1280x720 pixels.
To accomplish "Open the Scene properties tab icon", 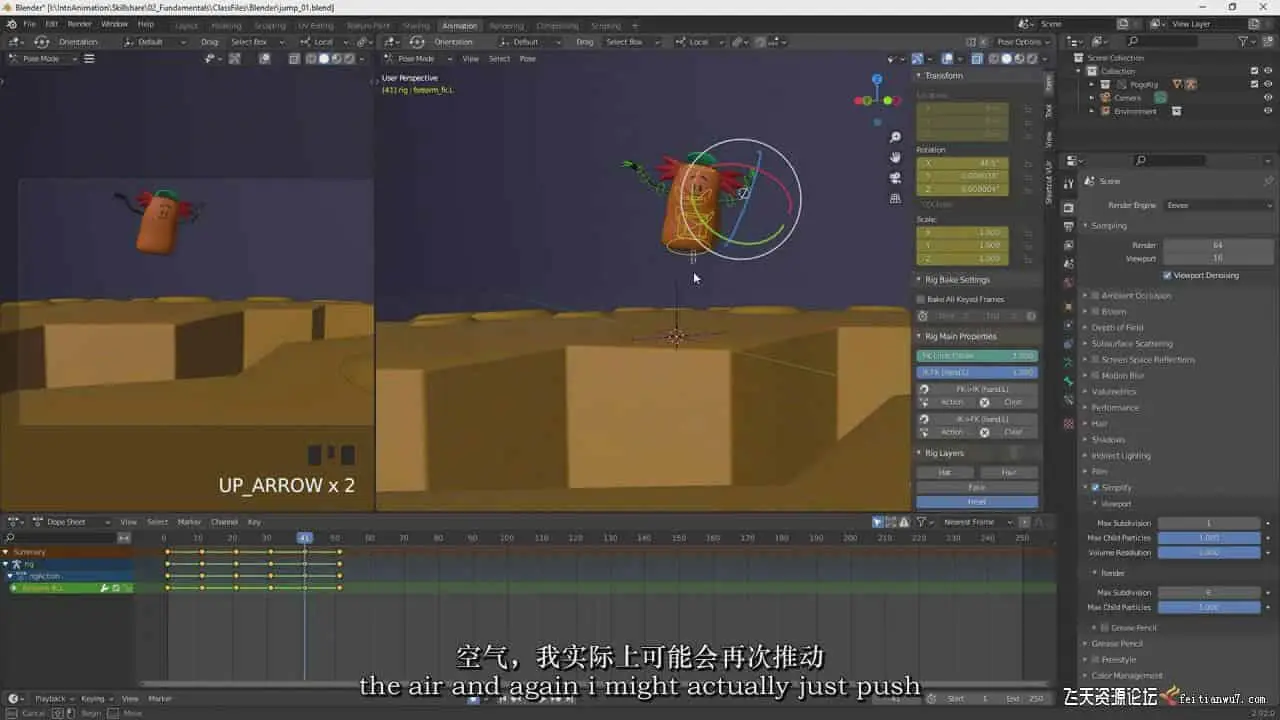I will [x=1069, y=263].
